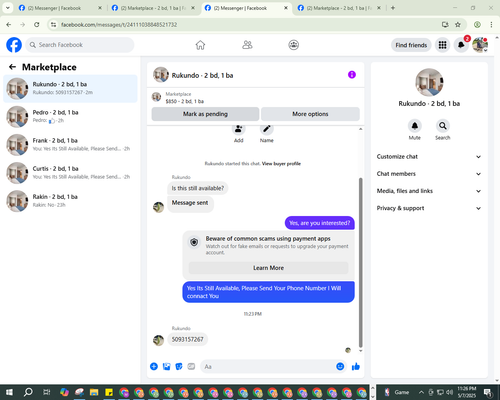Viewport: 500px width, 400px height.
Task: Open the Groups icon in top nav
Action: click(x=293, y=45)
